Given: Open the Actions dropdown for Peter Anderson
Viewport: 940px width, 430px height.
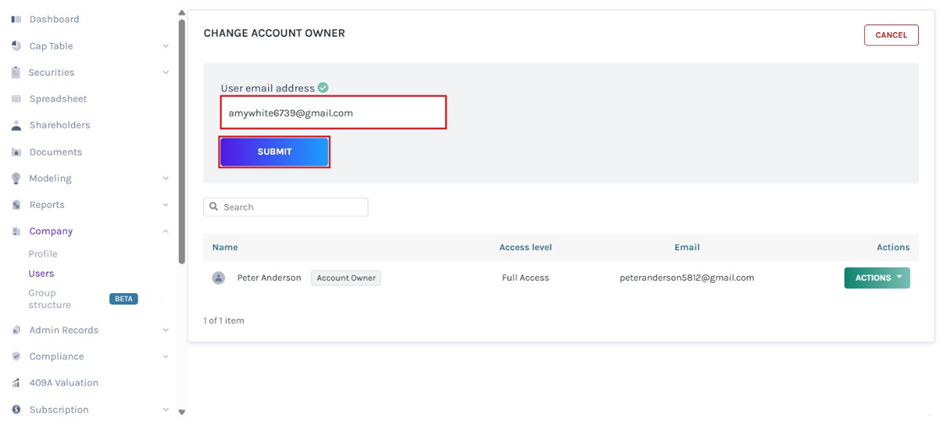Looking at the screenshot, I should pyautogui.click(x=877, y=278).
